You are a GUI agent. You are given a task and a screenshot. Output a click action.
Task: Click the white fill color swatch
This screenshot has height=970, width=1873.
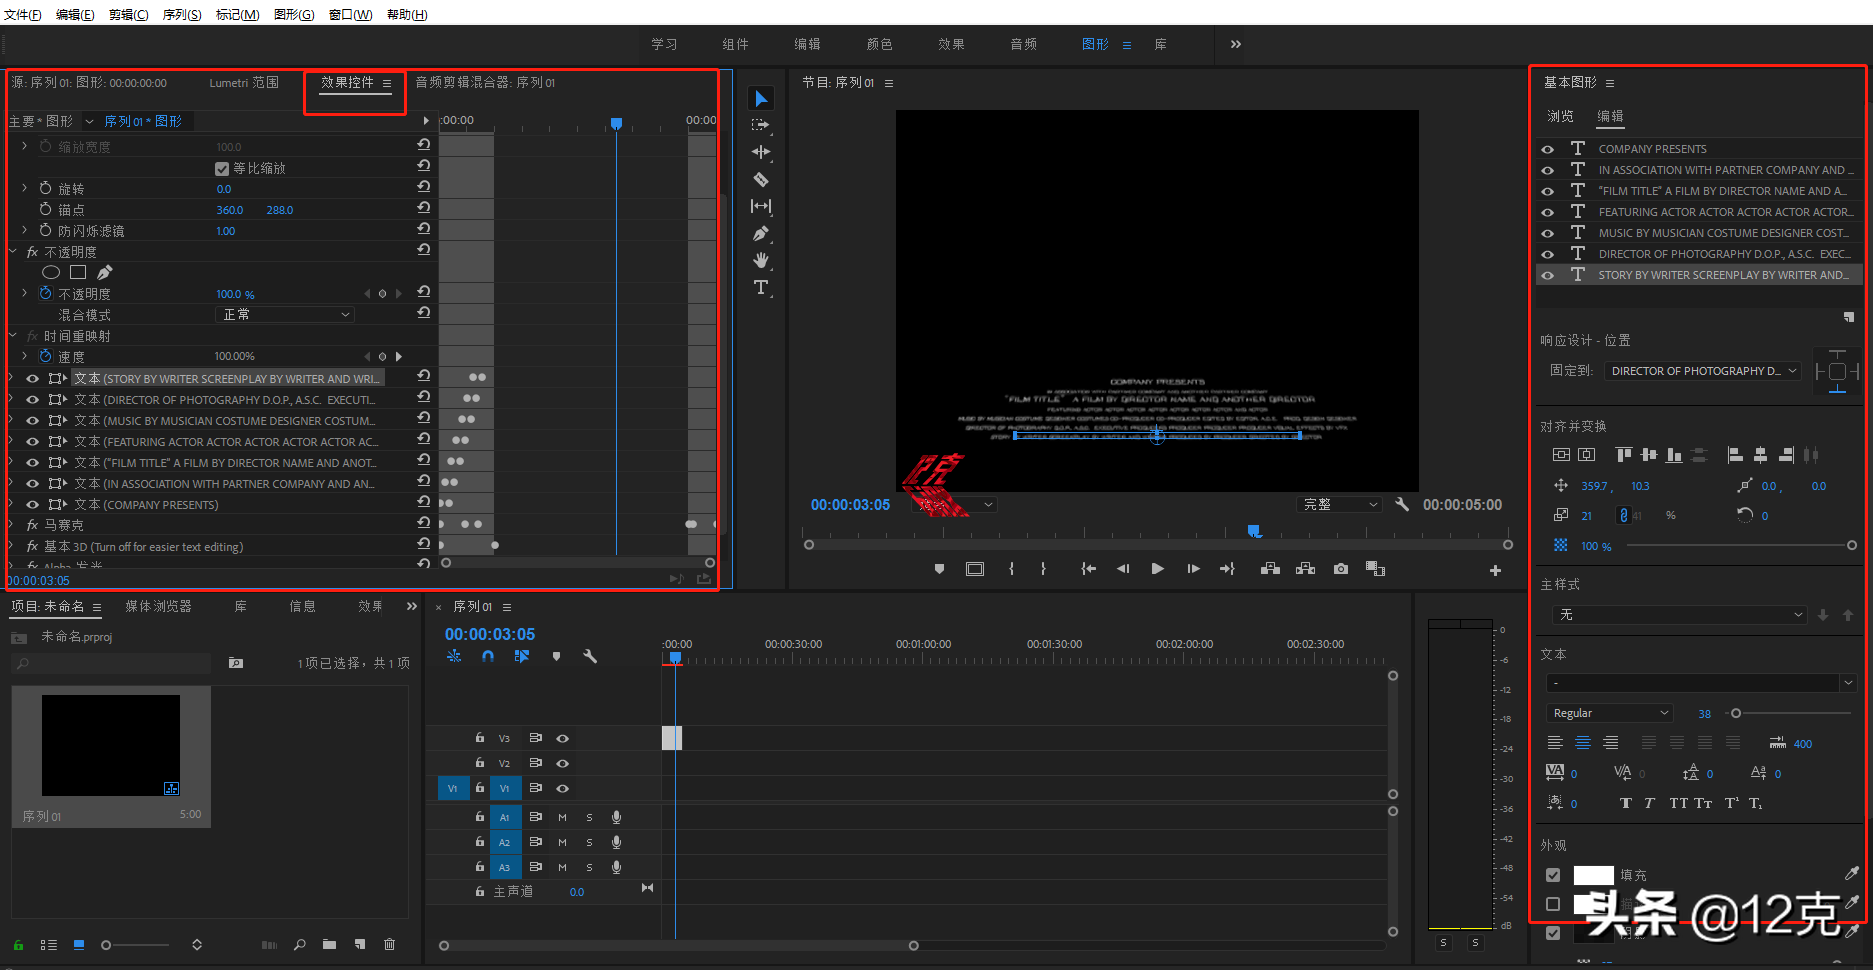(x=1593, y=875)
